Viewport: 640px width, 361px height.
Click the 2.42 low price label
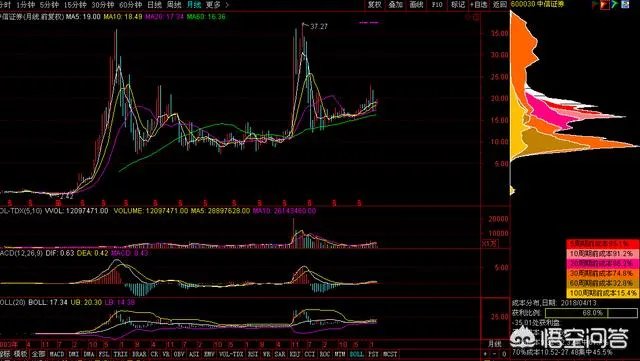(x=66, y=197)
